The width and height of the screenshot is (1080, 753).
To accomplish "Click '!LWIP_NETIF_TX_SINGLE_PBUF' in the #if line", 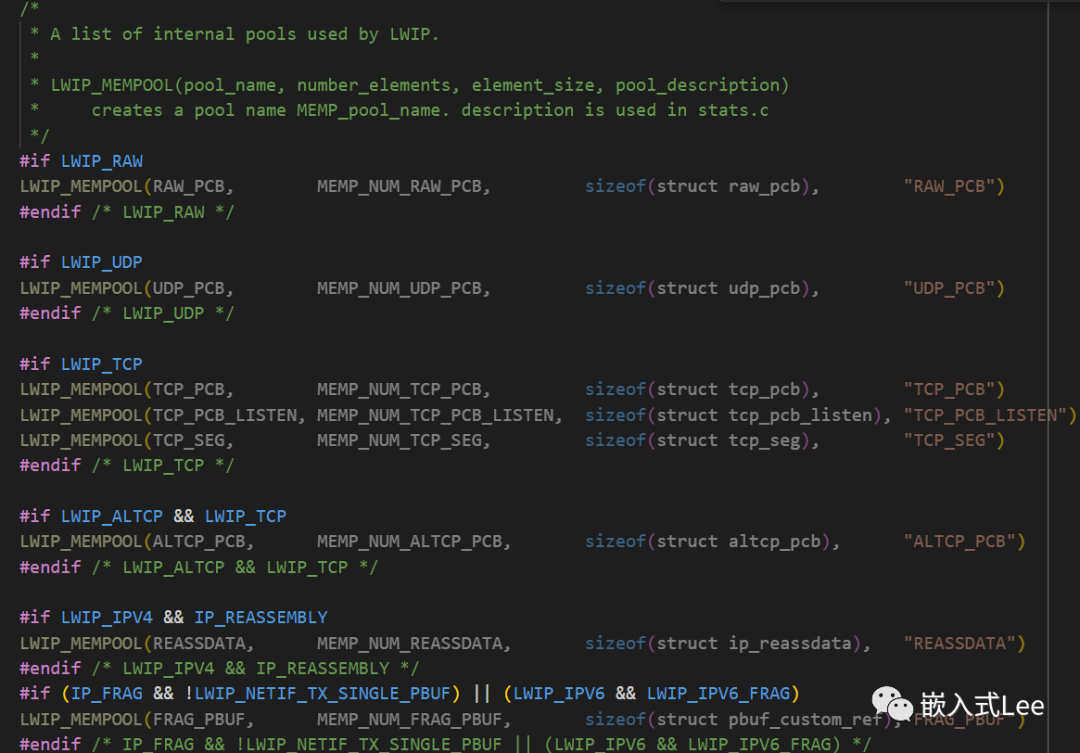I will (x=318, y=693).
